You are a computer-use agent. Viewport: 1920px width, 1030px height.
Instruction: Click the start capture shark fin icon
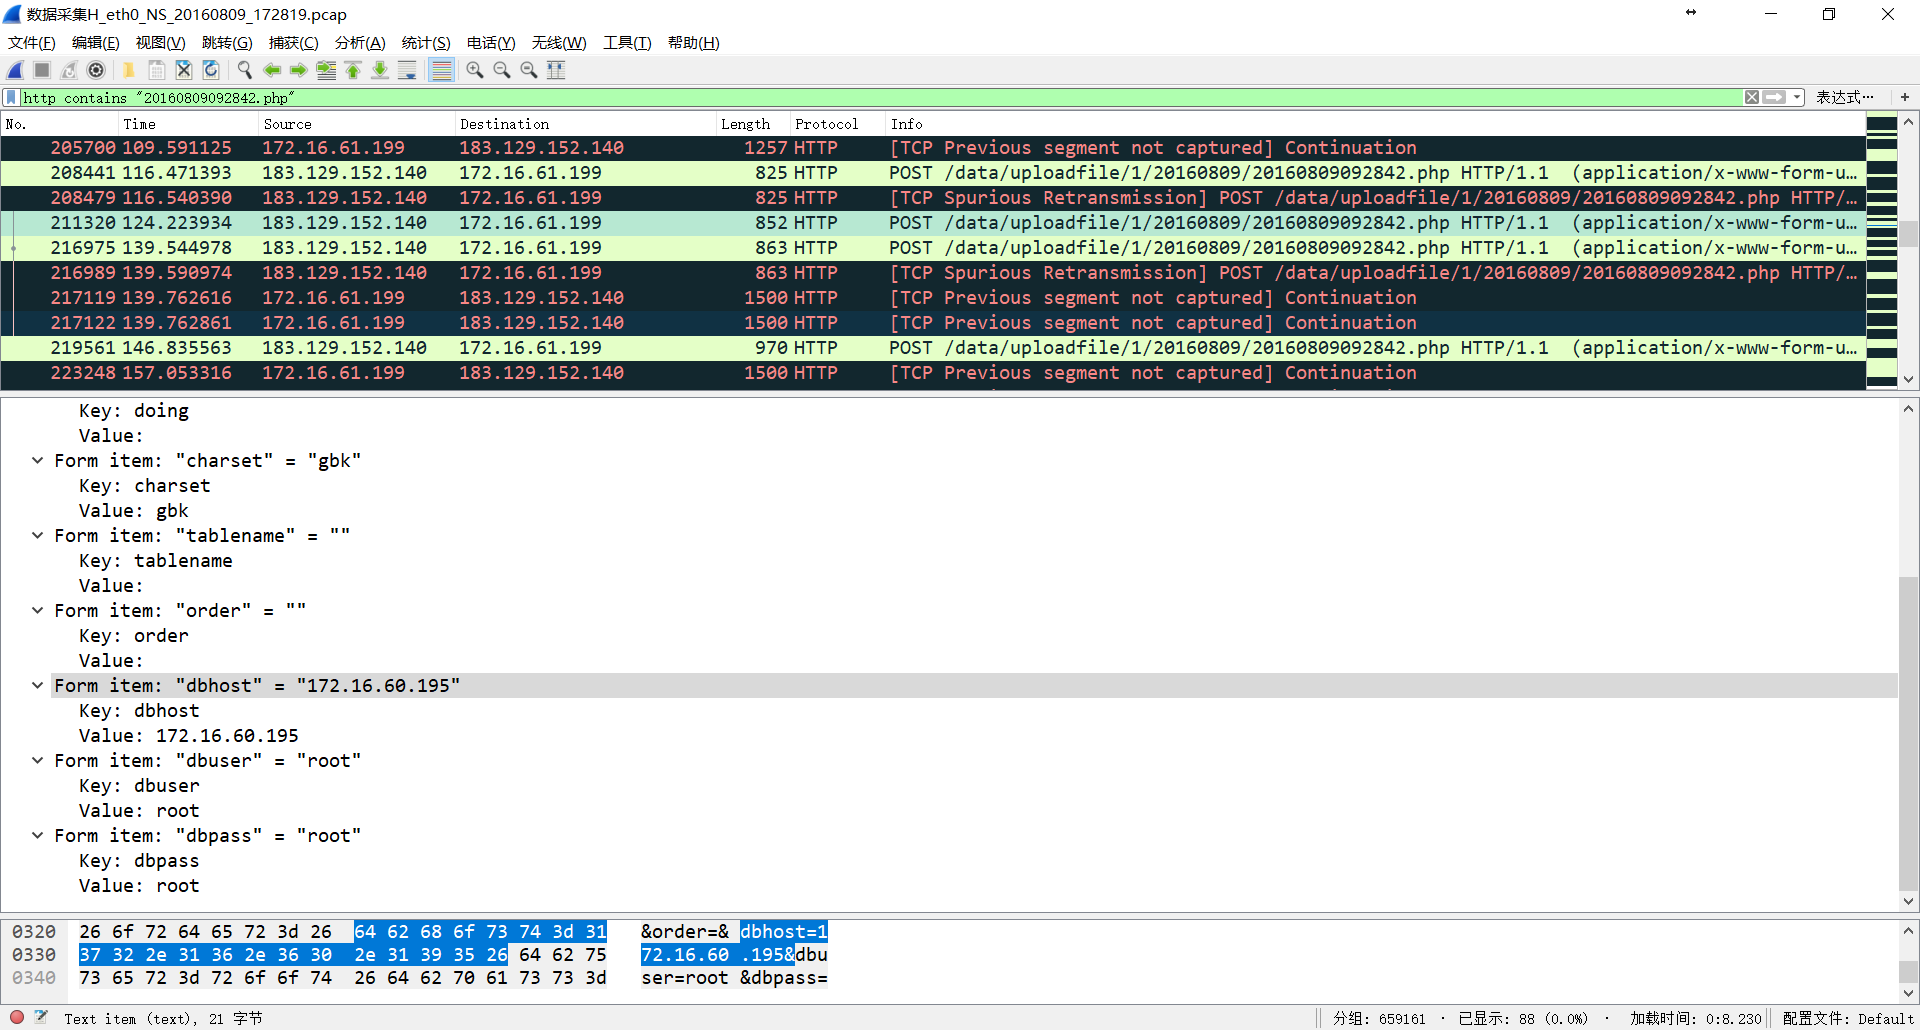click(15, 70)
